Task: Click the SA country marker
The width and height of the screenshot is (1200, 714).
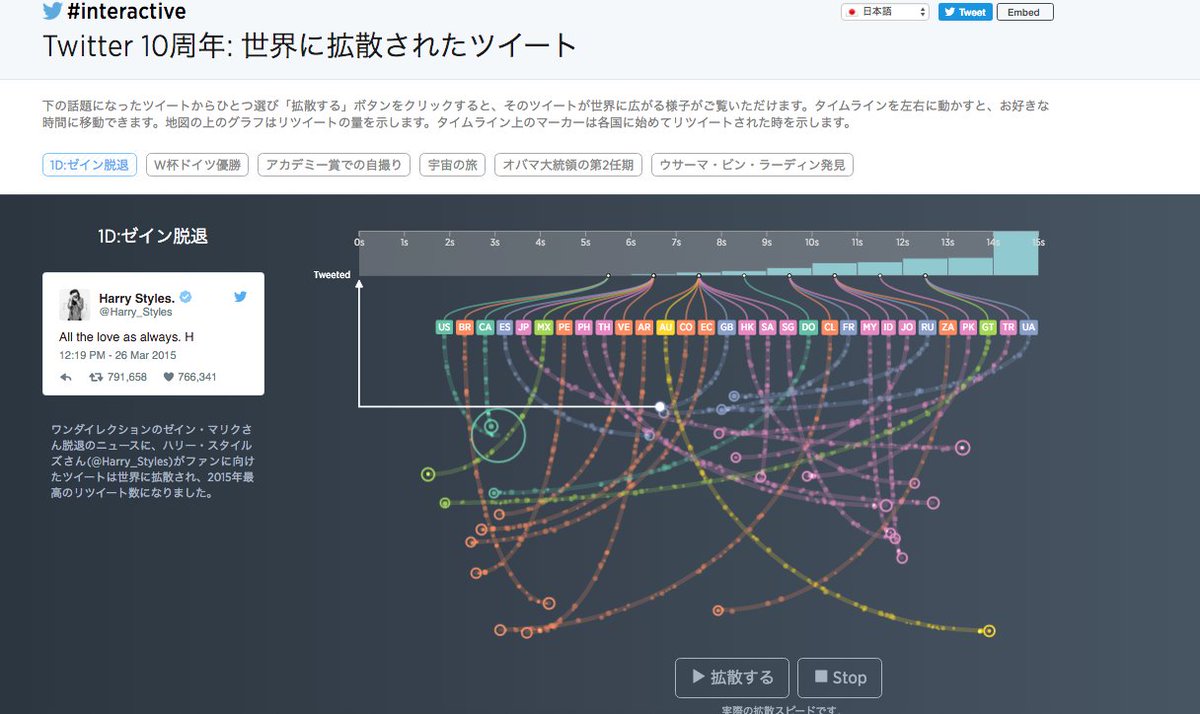Action: click(x=767, y=327)
